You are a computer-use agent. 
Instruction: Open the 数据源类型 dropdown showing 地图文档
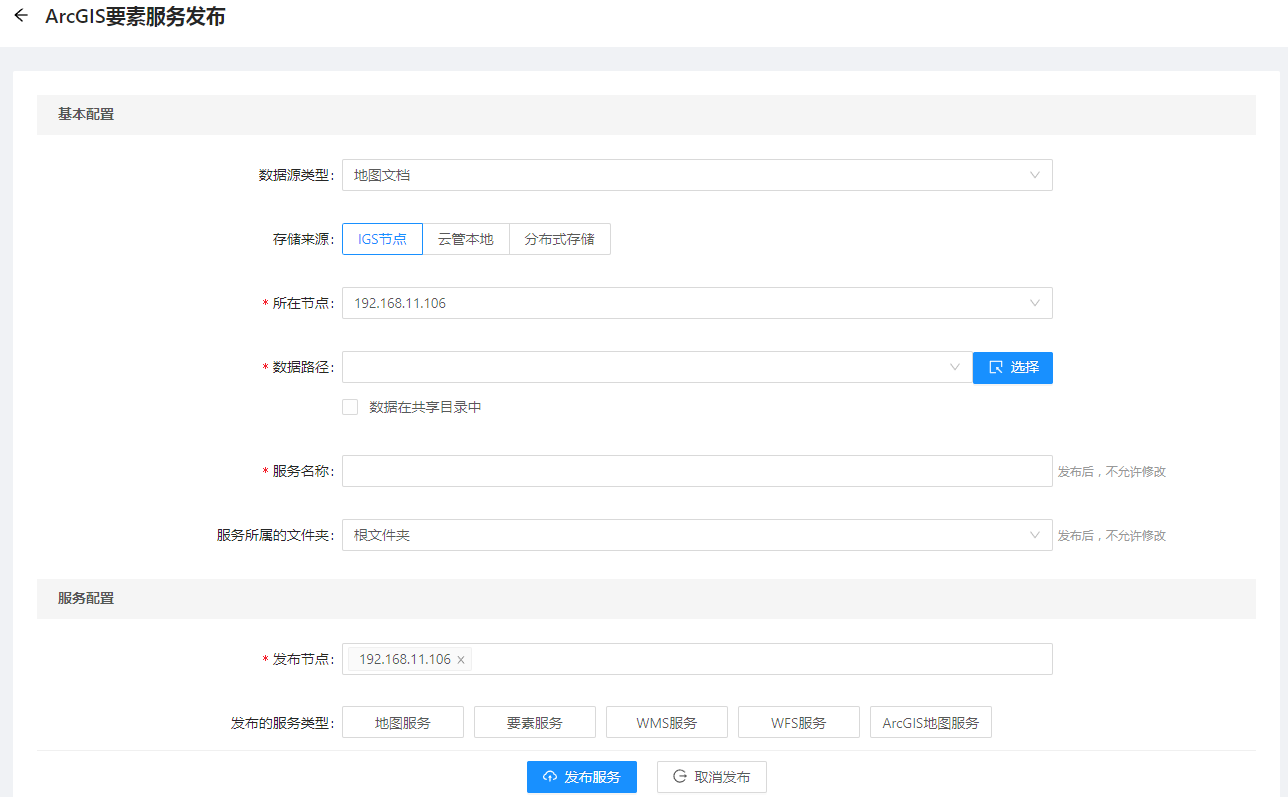(x=697, y=175)
